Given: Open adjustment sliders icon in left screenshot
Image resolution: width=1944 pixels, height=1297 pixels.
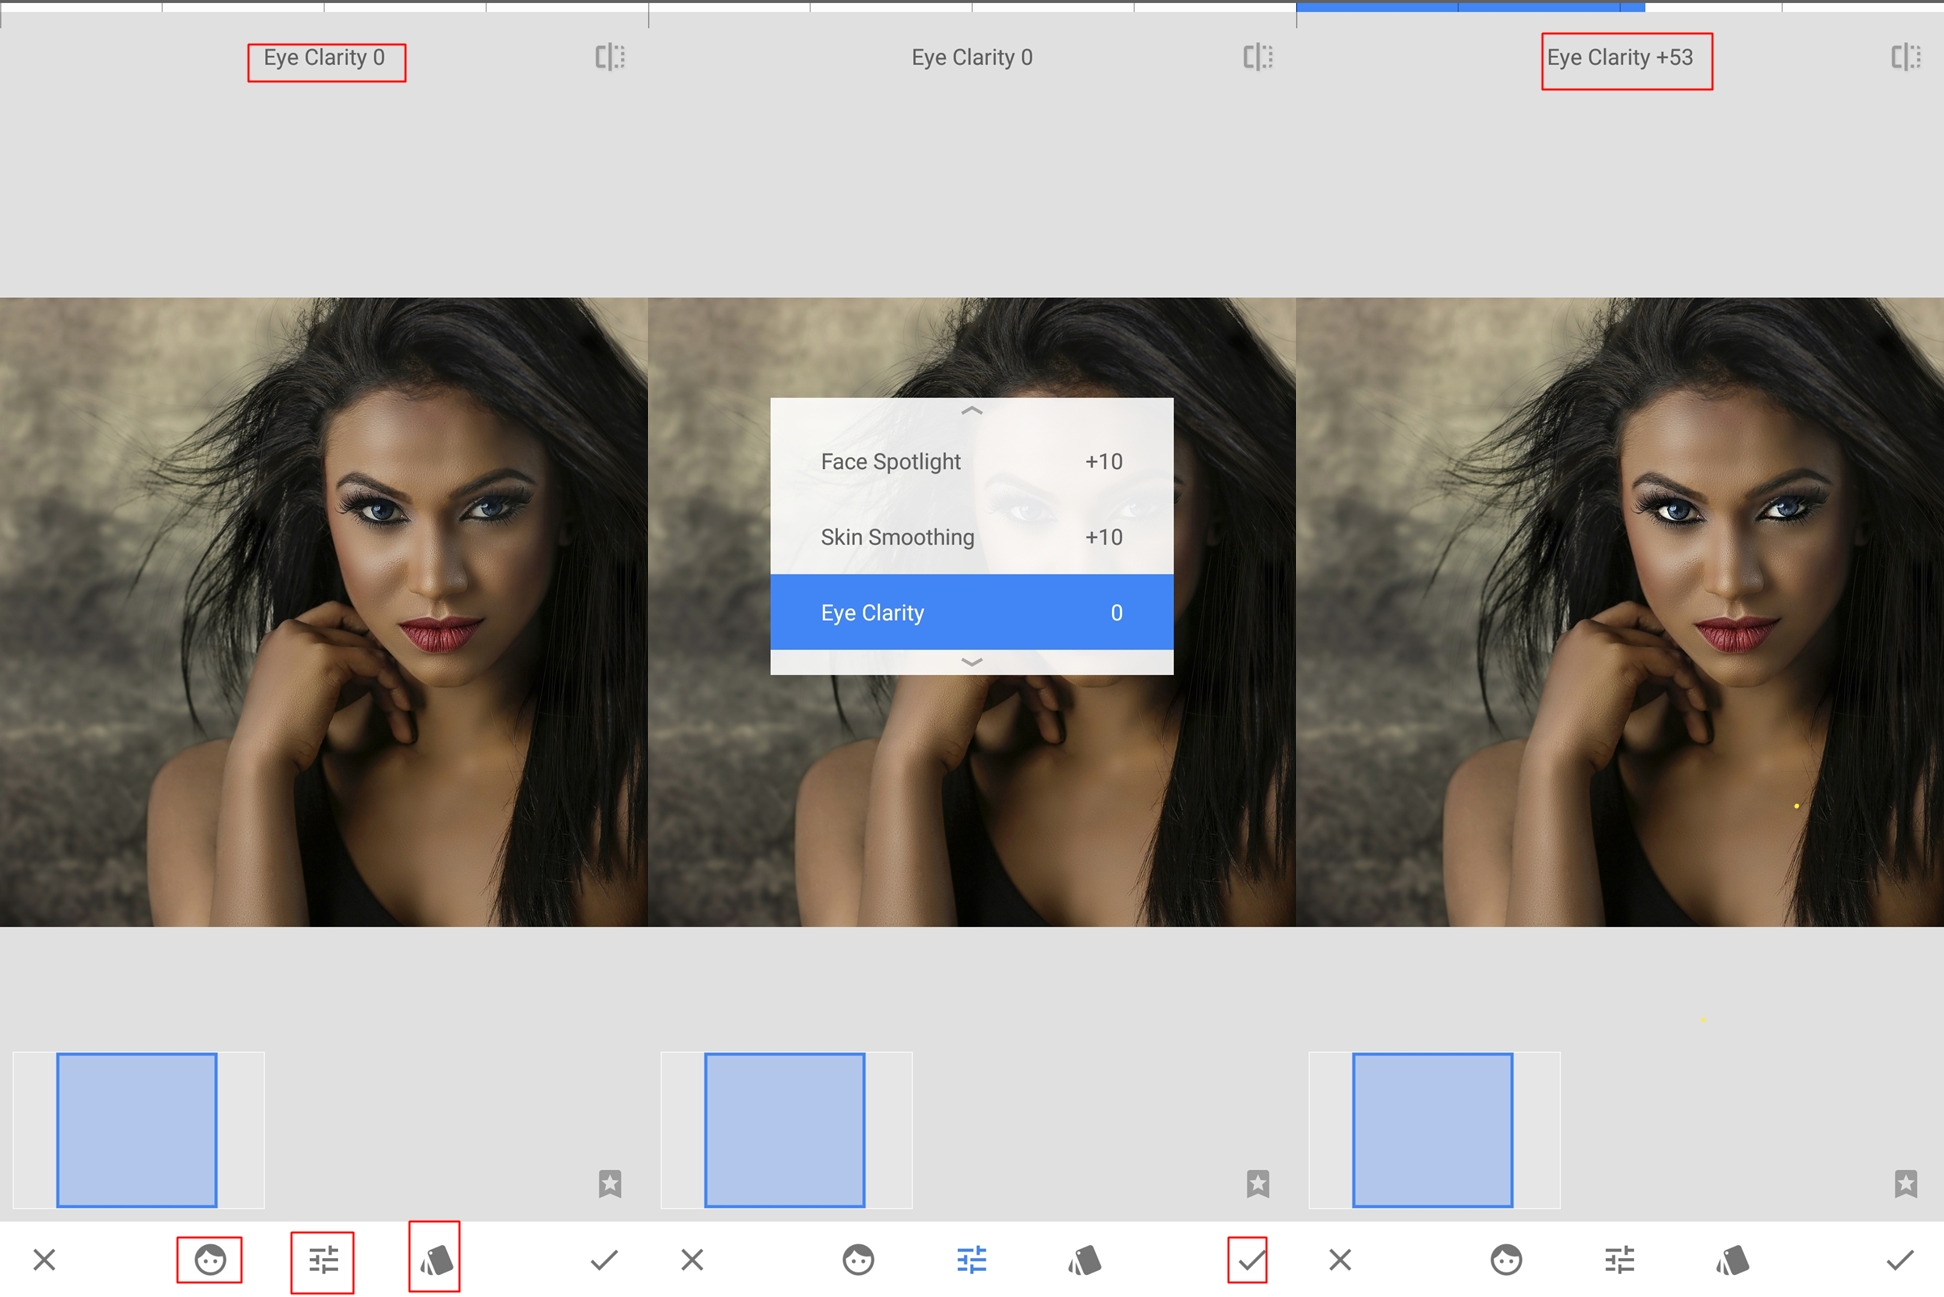Looking at the screenshot, I should coord(323,1260).
